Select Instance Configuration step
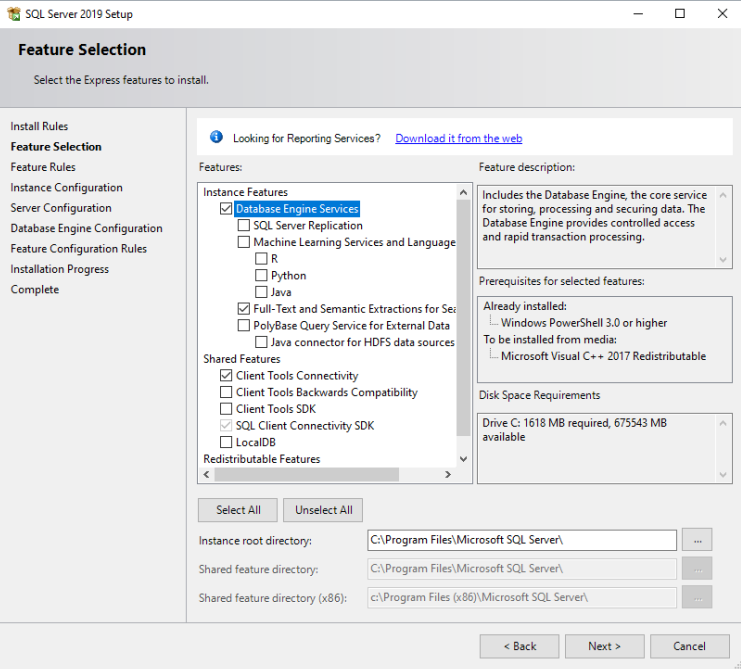Viewport: 741px width, 669px height. point(67,187)
